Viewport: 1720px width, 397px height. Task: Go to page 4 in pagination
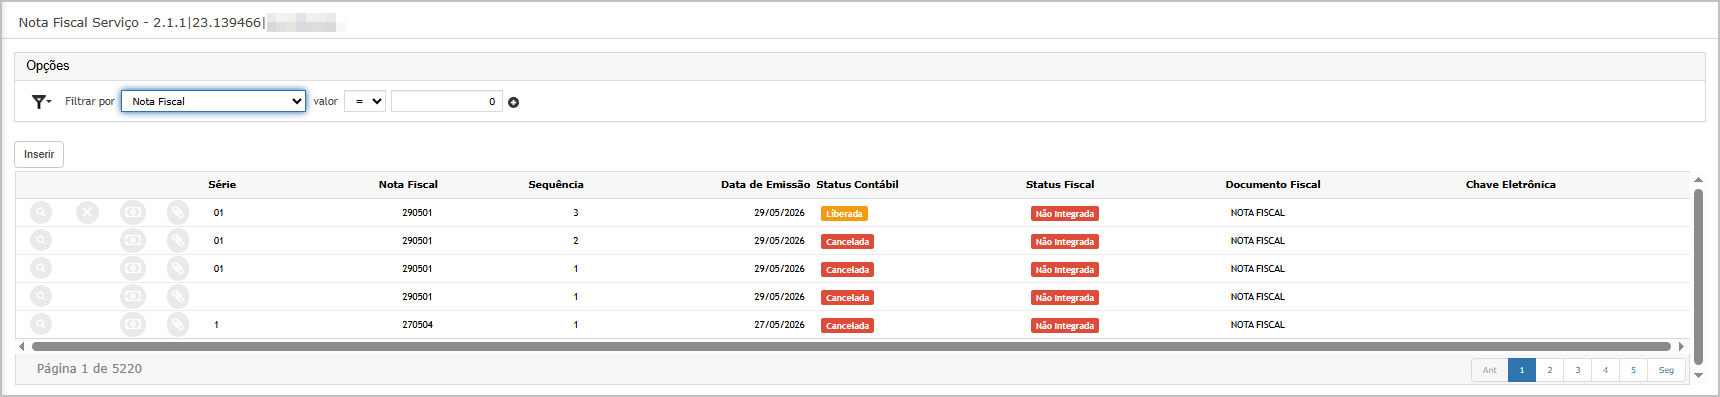pos(1606,370)
